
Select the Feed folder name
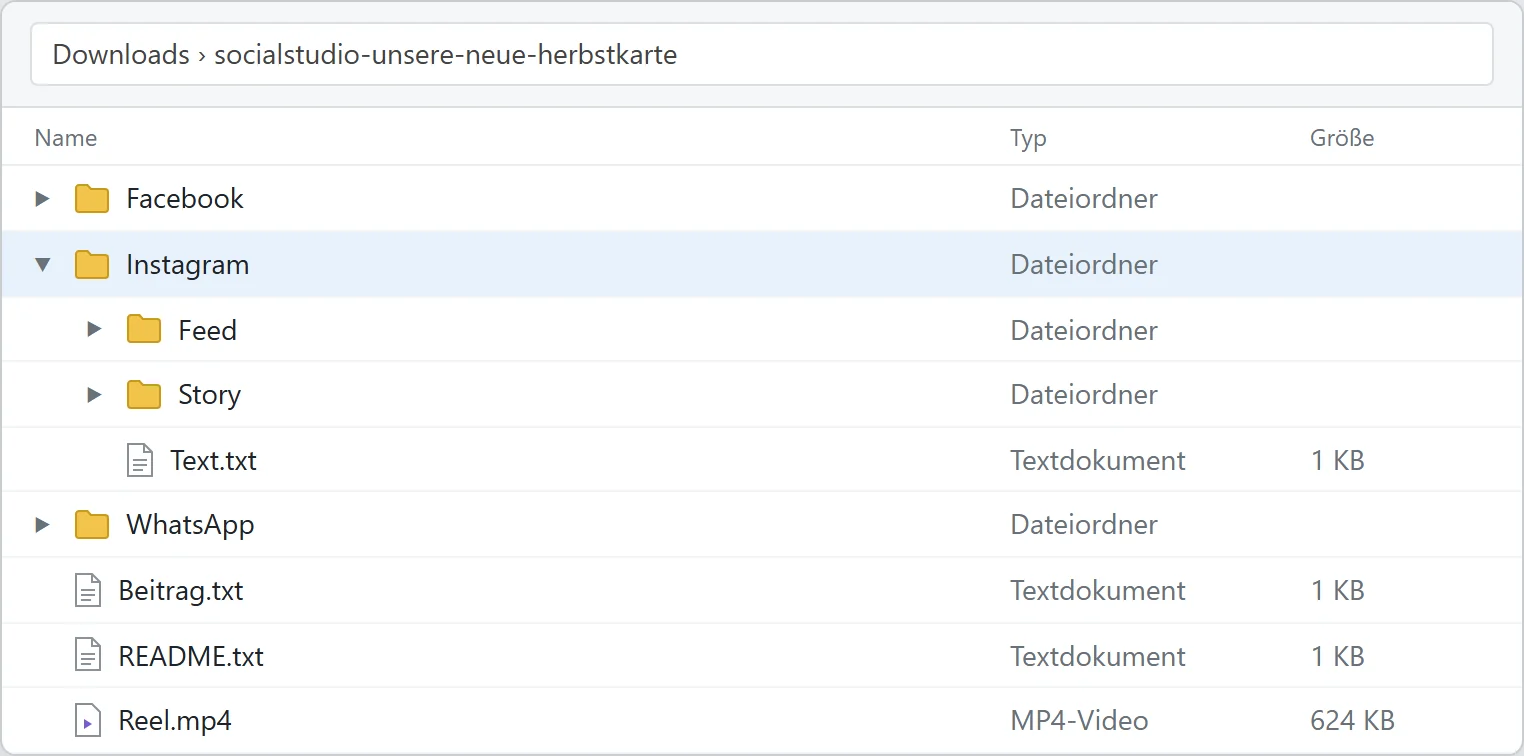(207, 330)
